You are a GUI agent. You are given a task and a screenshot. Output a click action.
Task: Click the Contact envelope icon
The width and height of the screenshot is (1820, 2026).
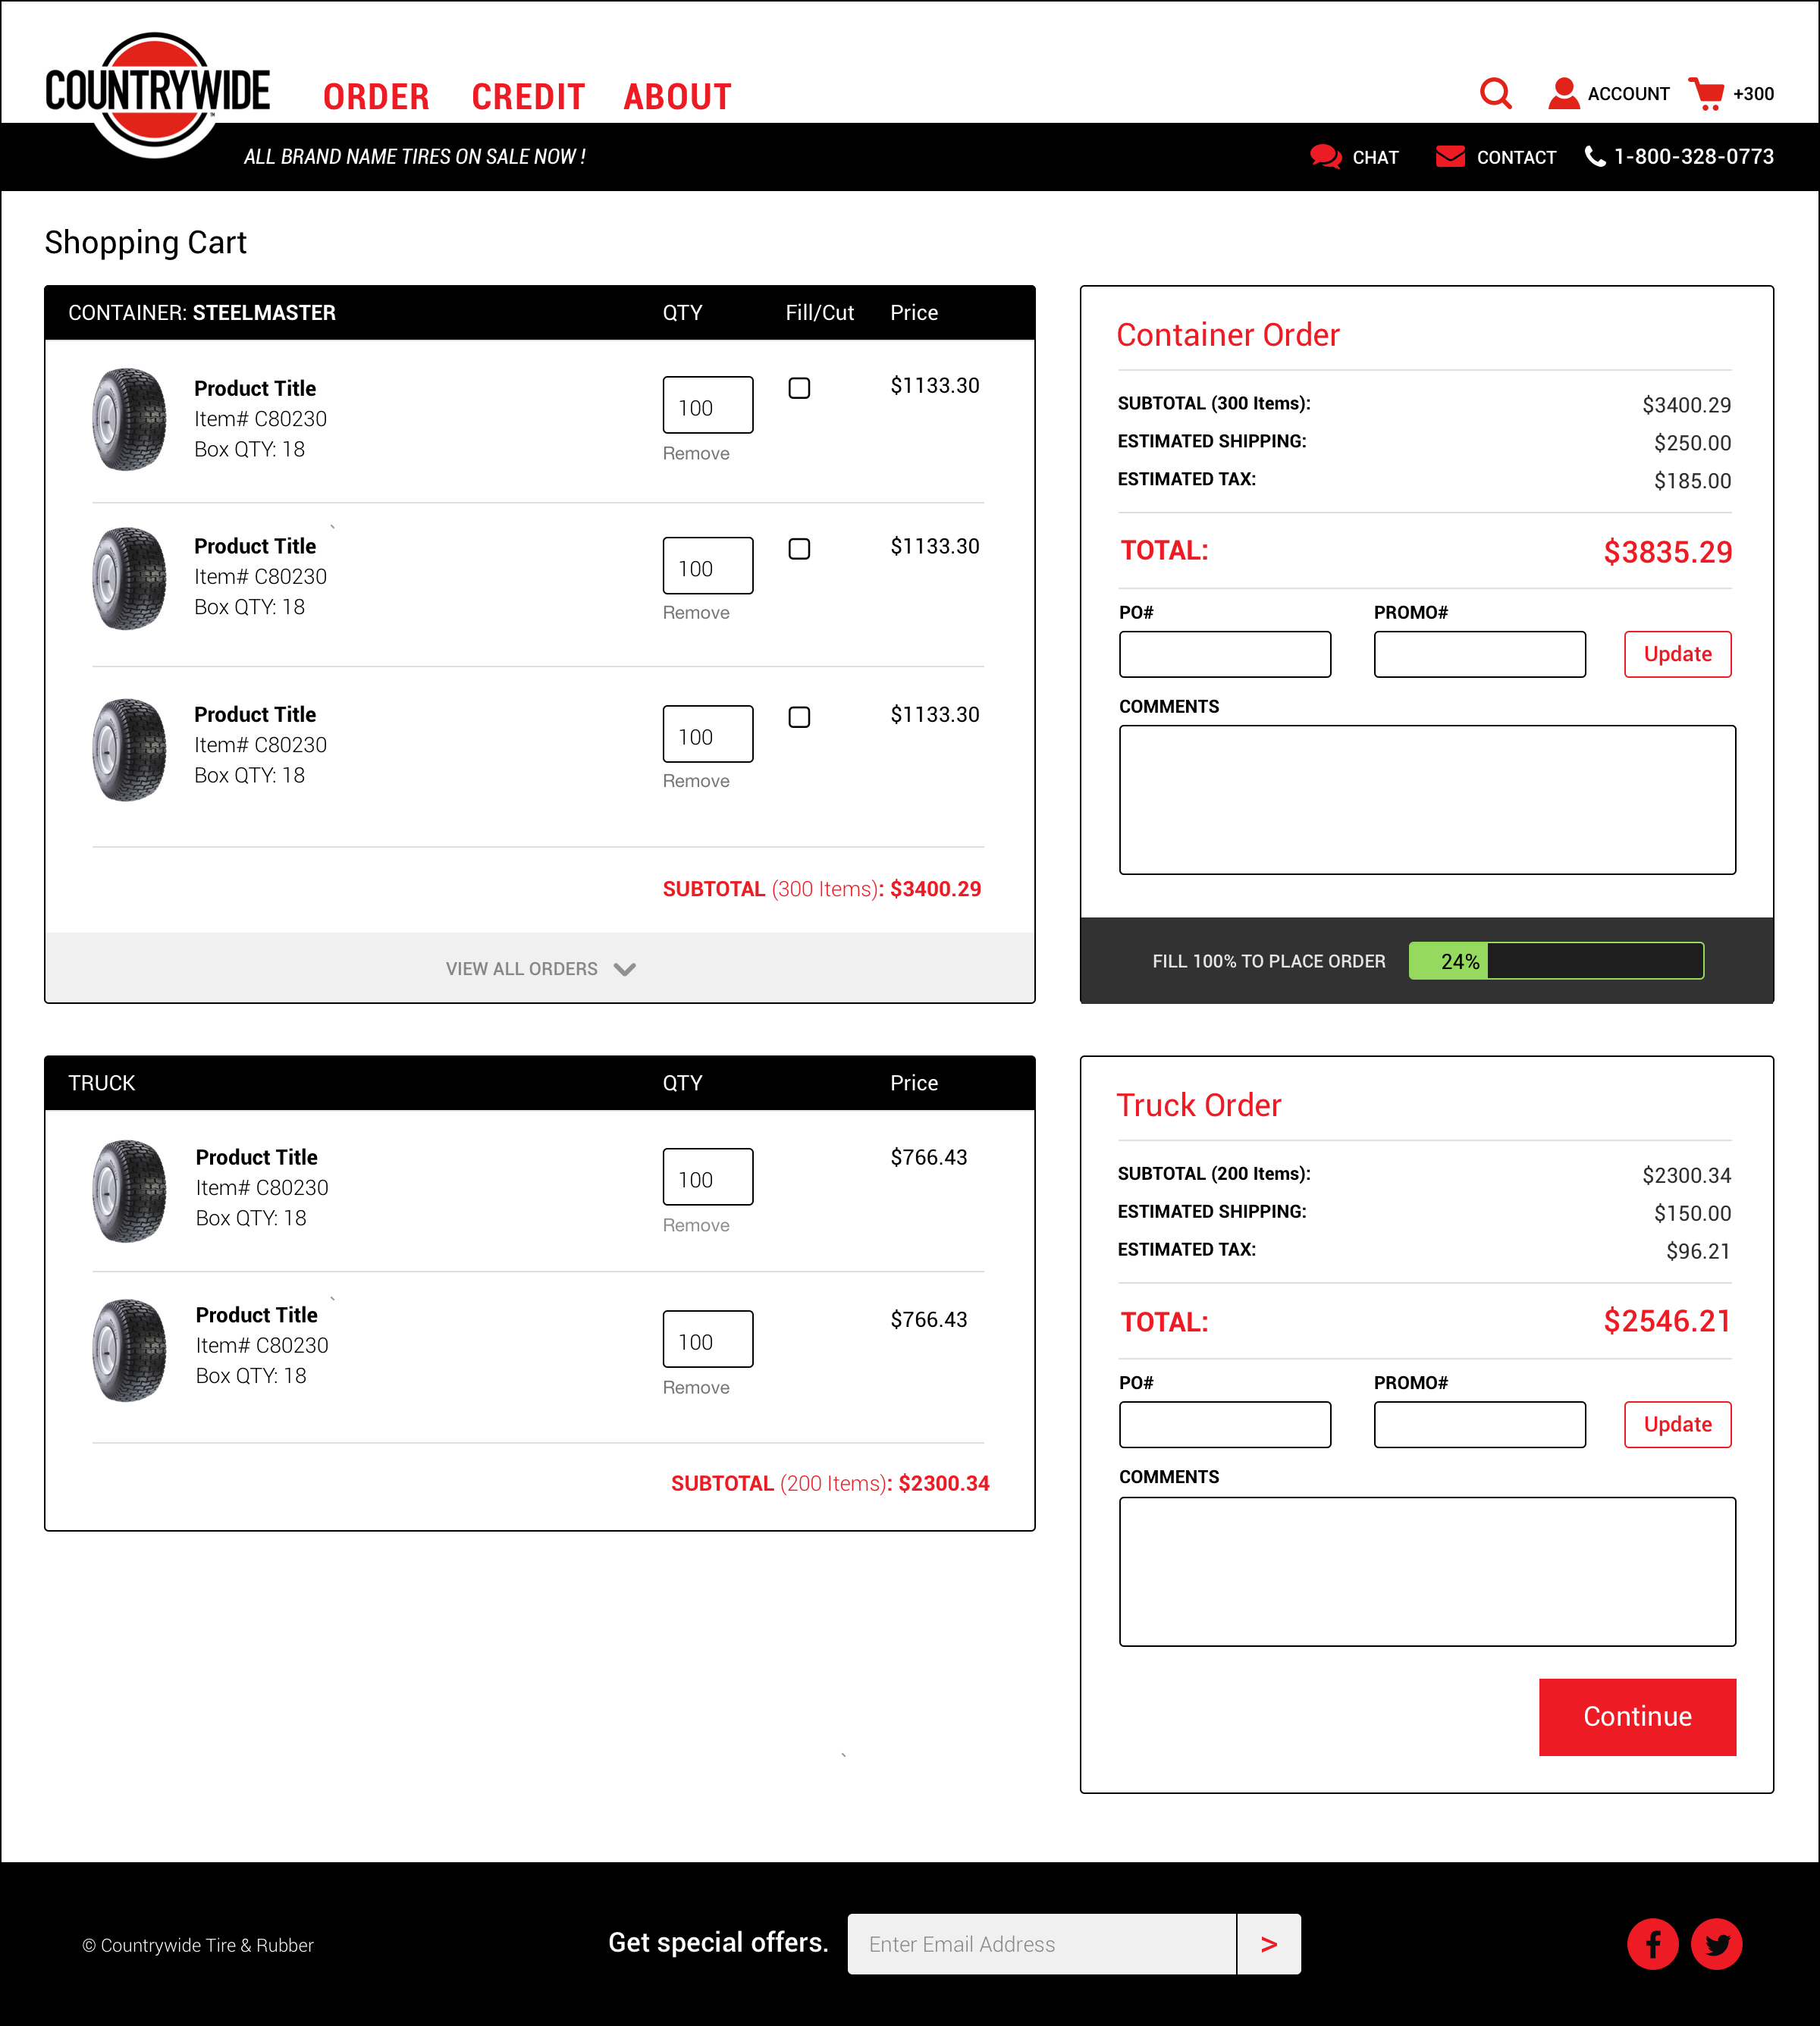(x=1449, y=157)
